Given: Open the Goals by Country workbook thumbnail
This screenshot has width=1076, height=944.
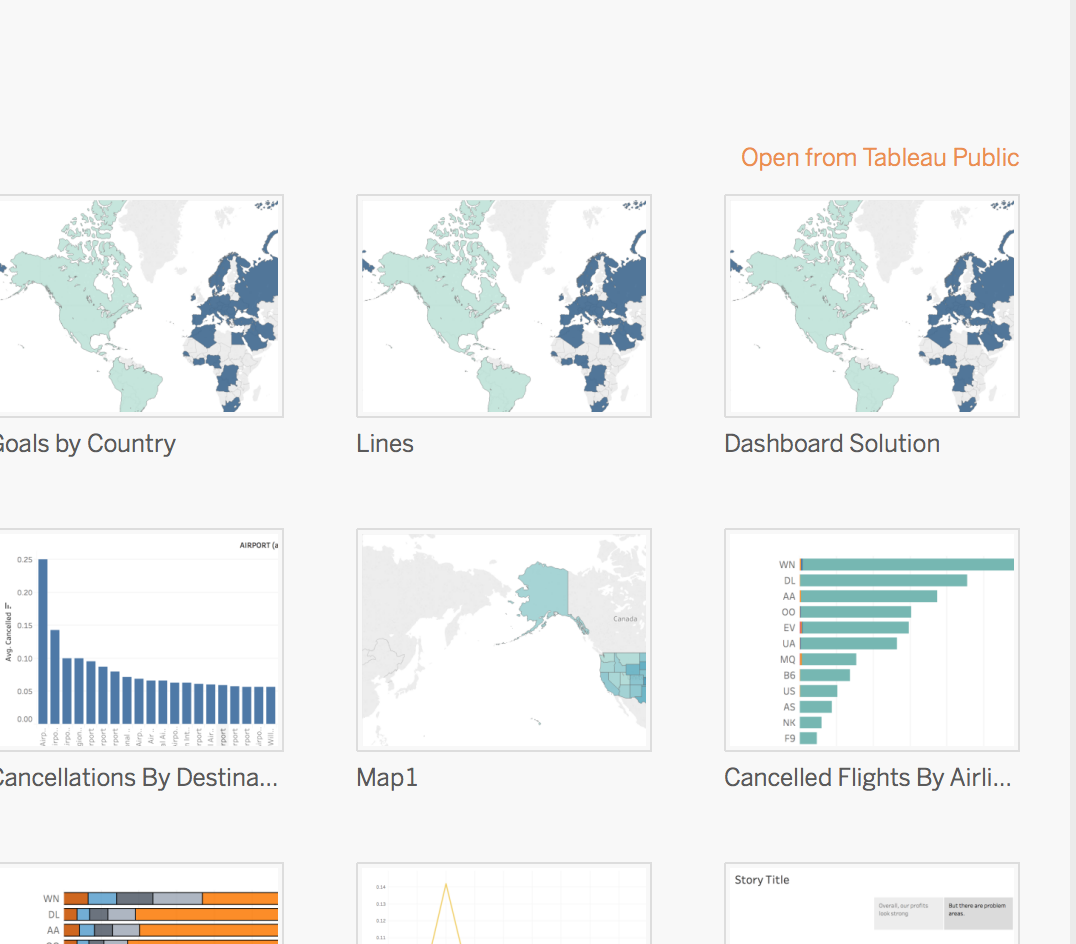Looking at the screenshot, I should tap(140, 306).
